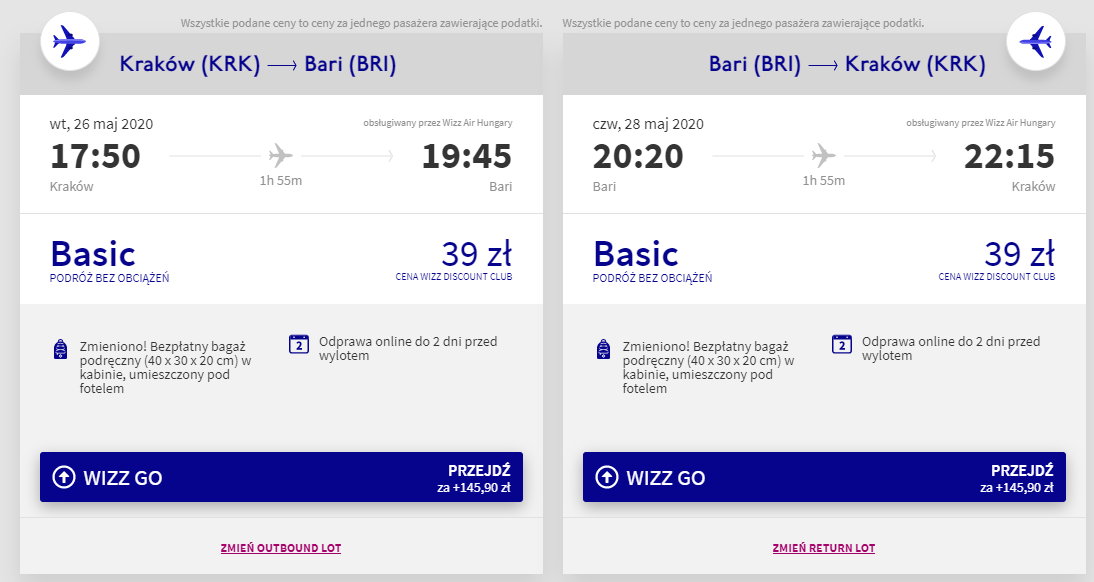Open the ZMIEŃ RETURN LOT link
The height and width of the screenshot is (582, 1094).
[824, 548]
